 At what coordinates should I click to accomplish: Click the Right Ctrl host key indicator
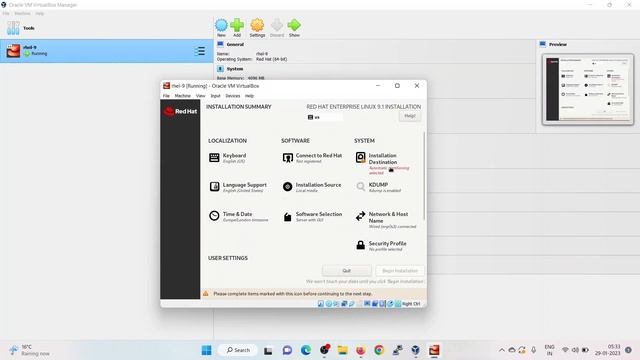(x=411, y=304)
